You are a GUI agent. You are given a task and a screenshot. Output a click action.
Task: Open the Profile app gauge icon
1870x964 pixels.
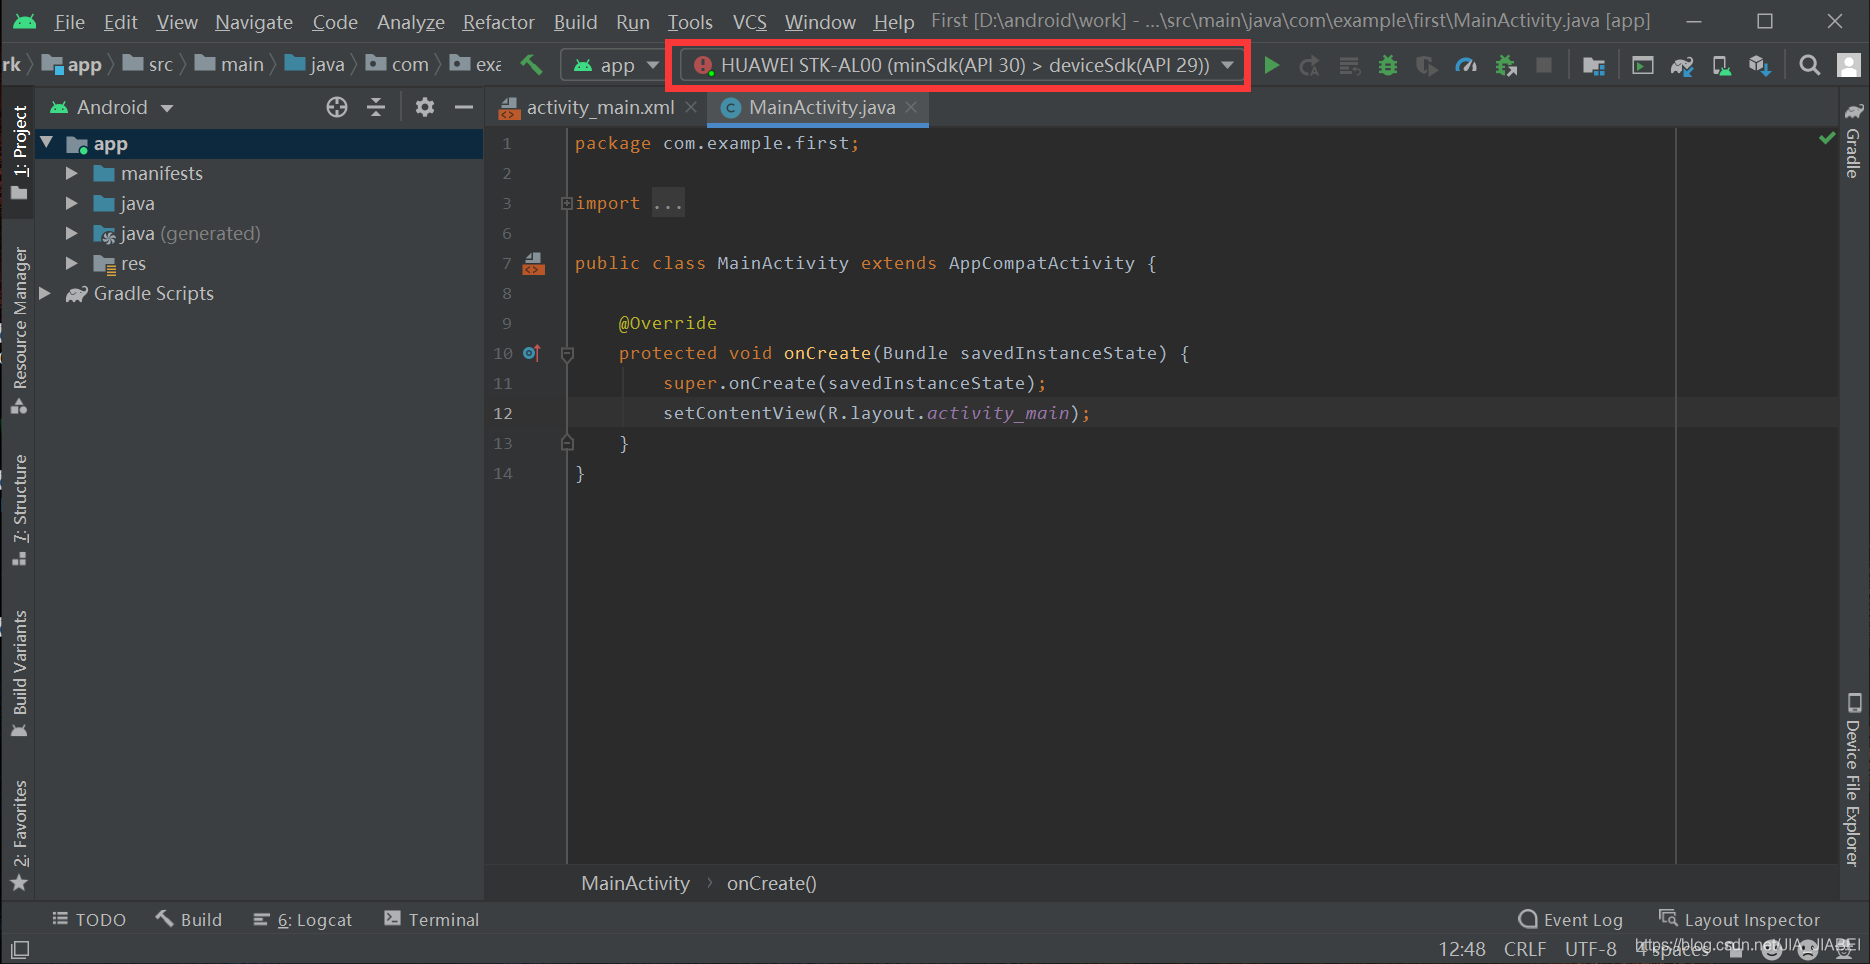tap(1466, 66)
